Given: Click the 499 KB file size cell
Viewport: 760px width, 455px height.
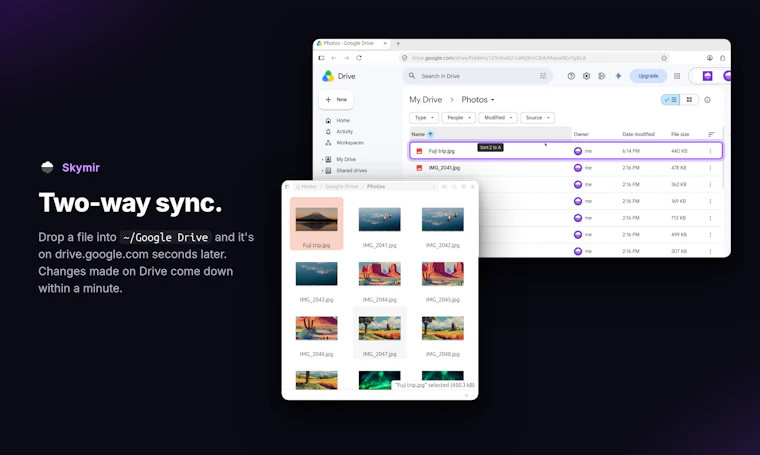Looking at the screenshot, I should pyautogui.click(x=678, y=235).
